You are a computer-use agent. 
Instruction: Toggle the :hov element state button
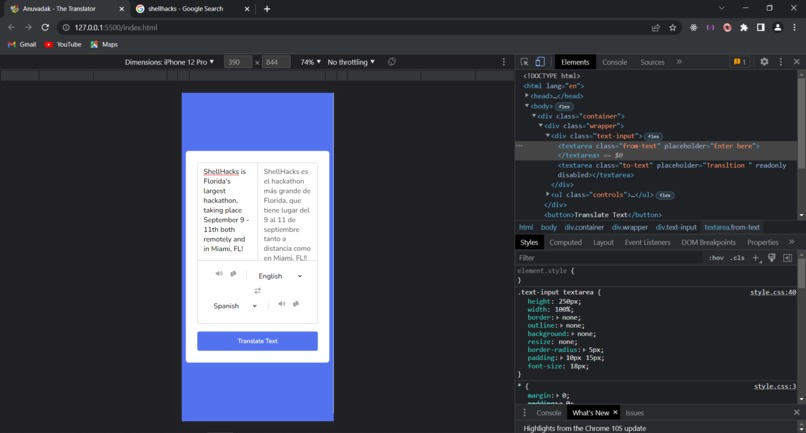pos(716,258)
